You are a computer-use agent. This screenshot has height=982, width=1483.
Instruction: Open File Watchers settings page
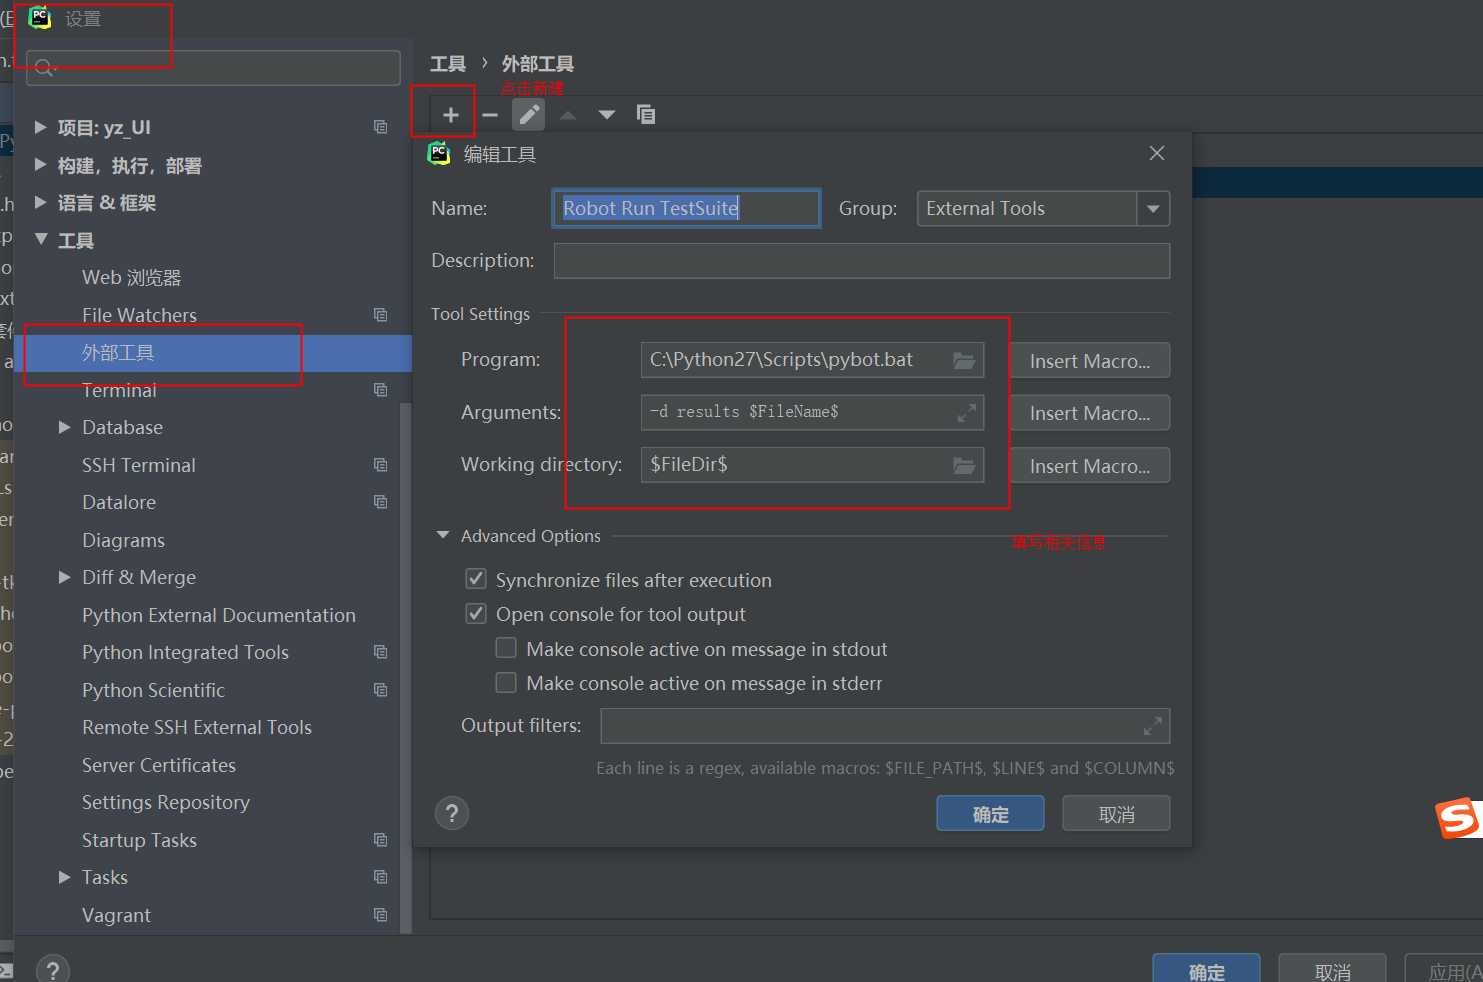139,315
